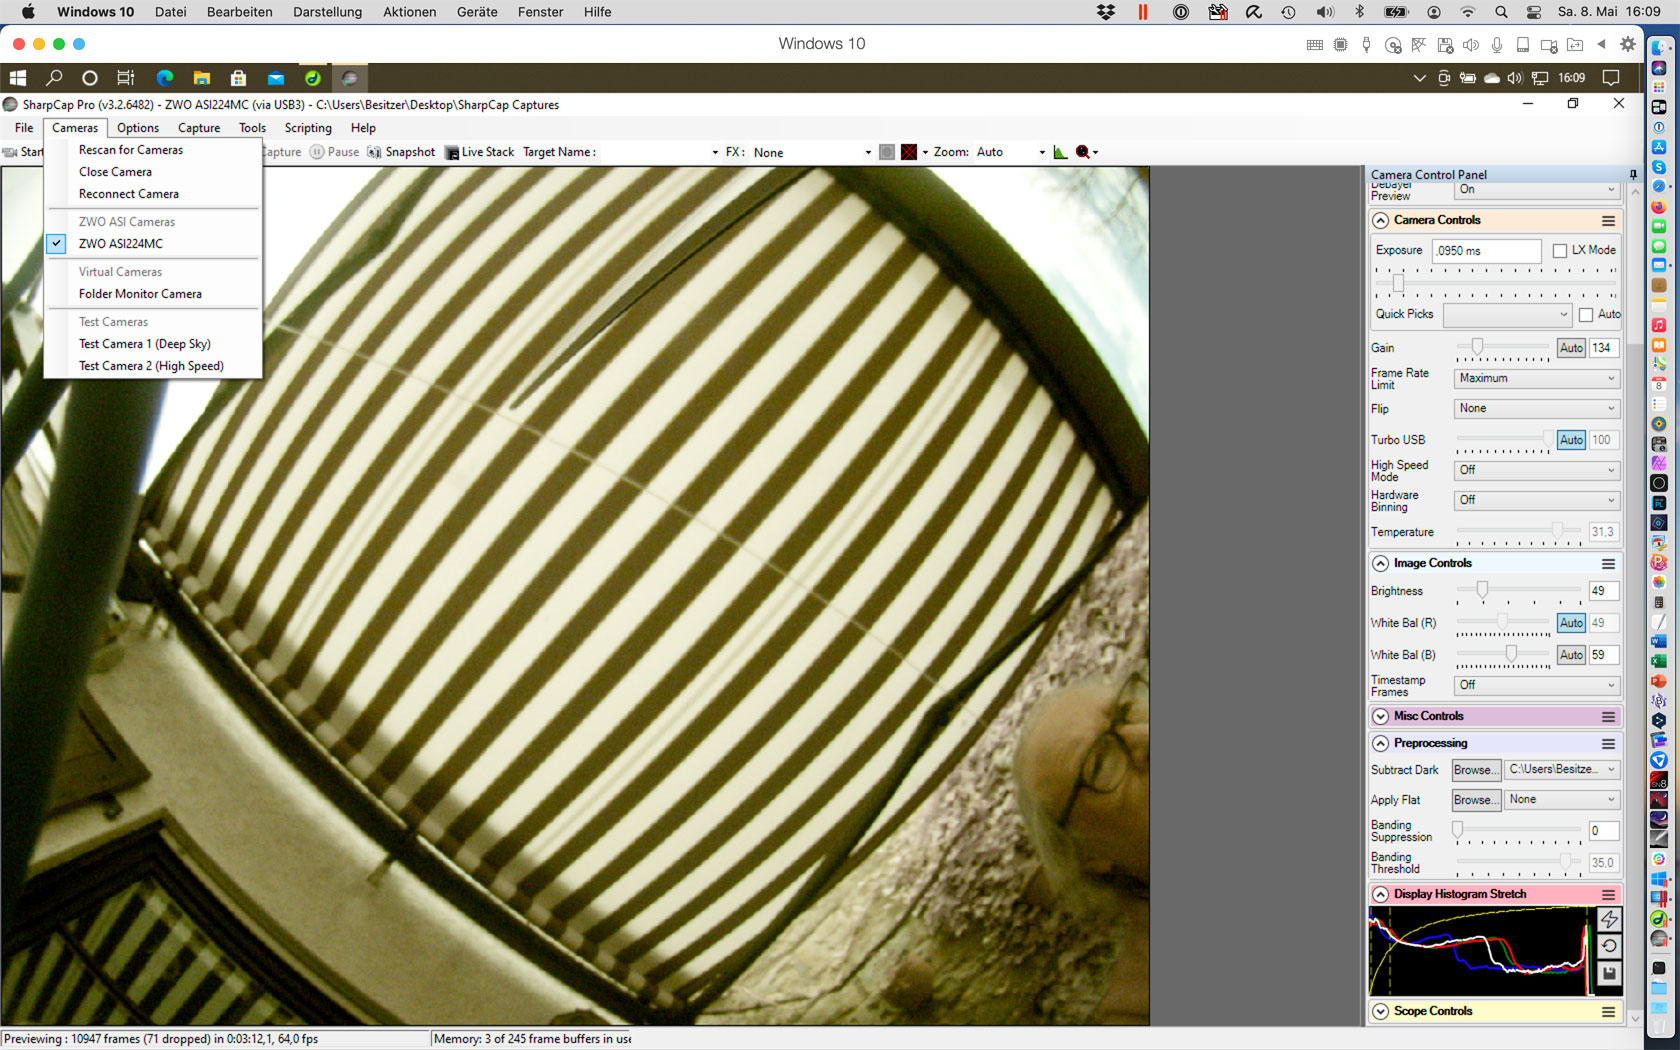Viewport: 1680px width, 1050px height.
Task: Click the red focus-assist magnifier icon
Action: [x=1083, y=152]
